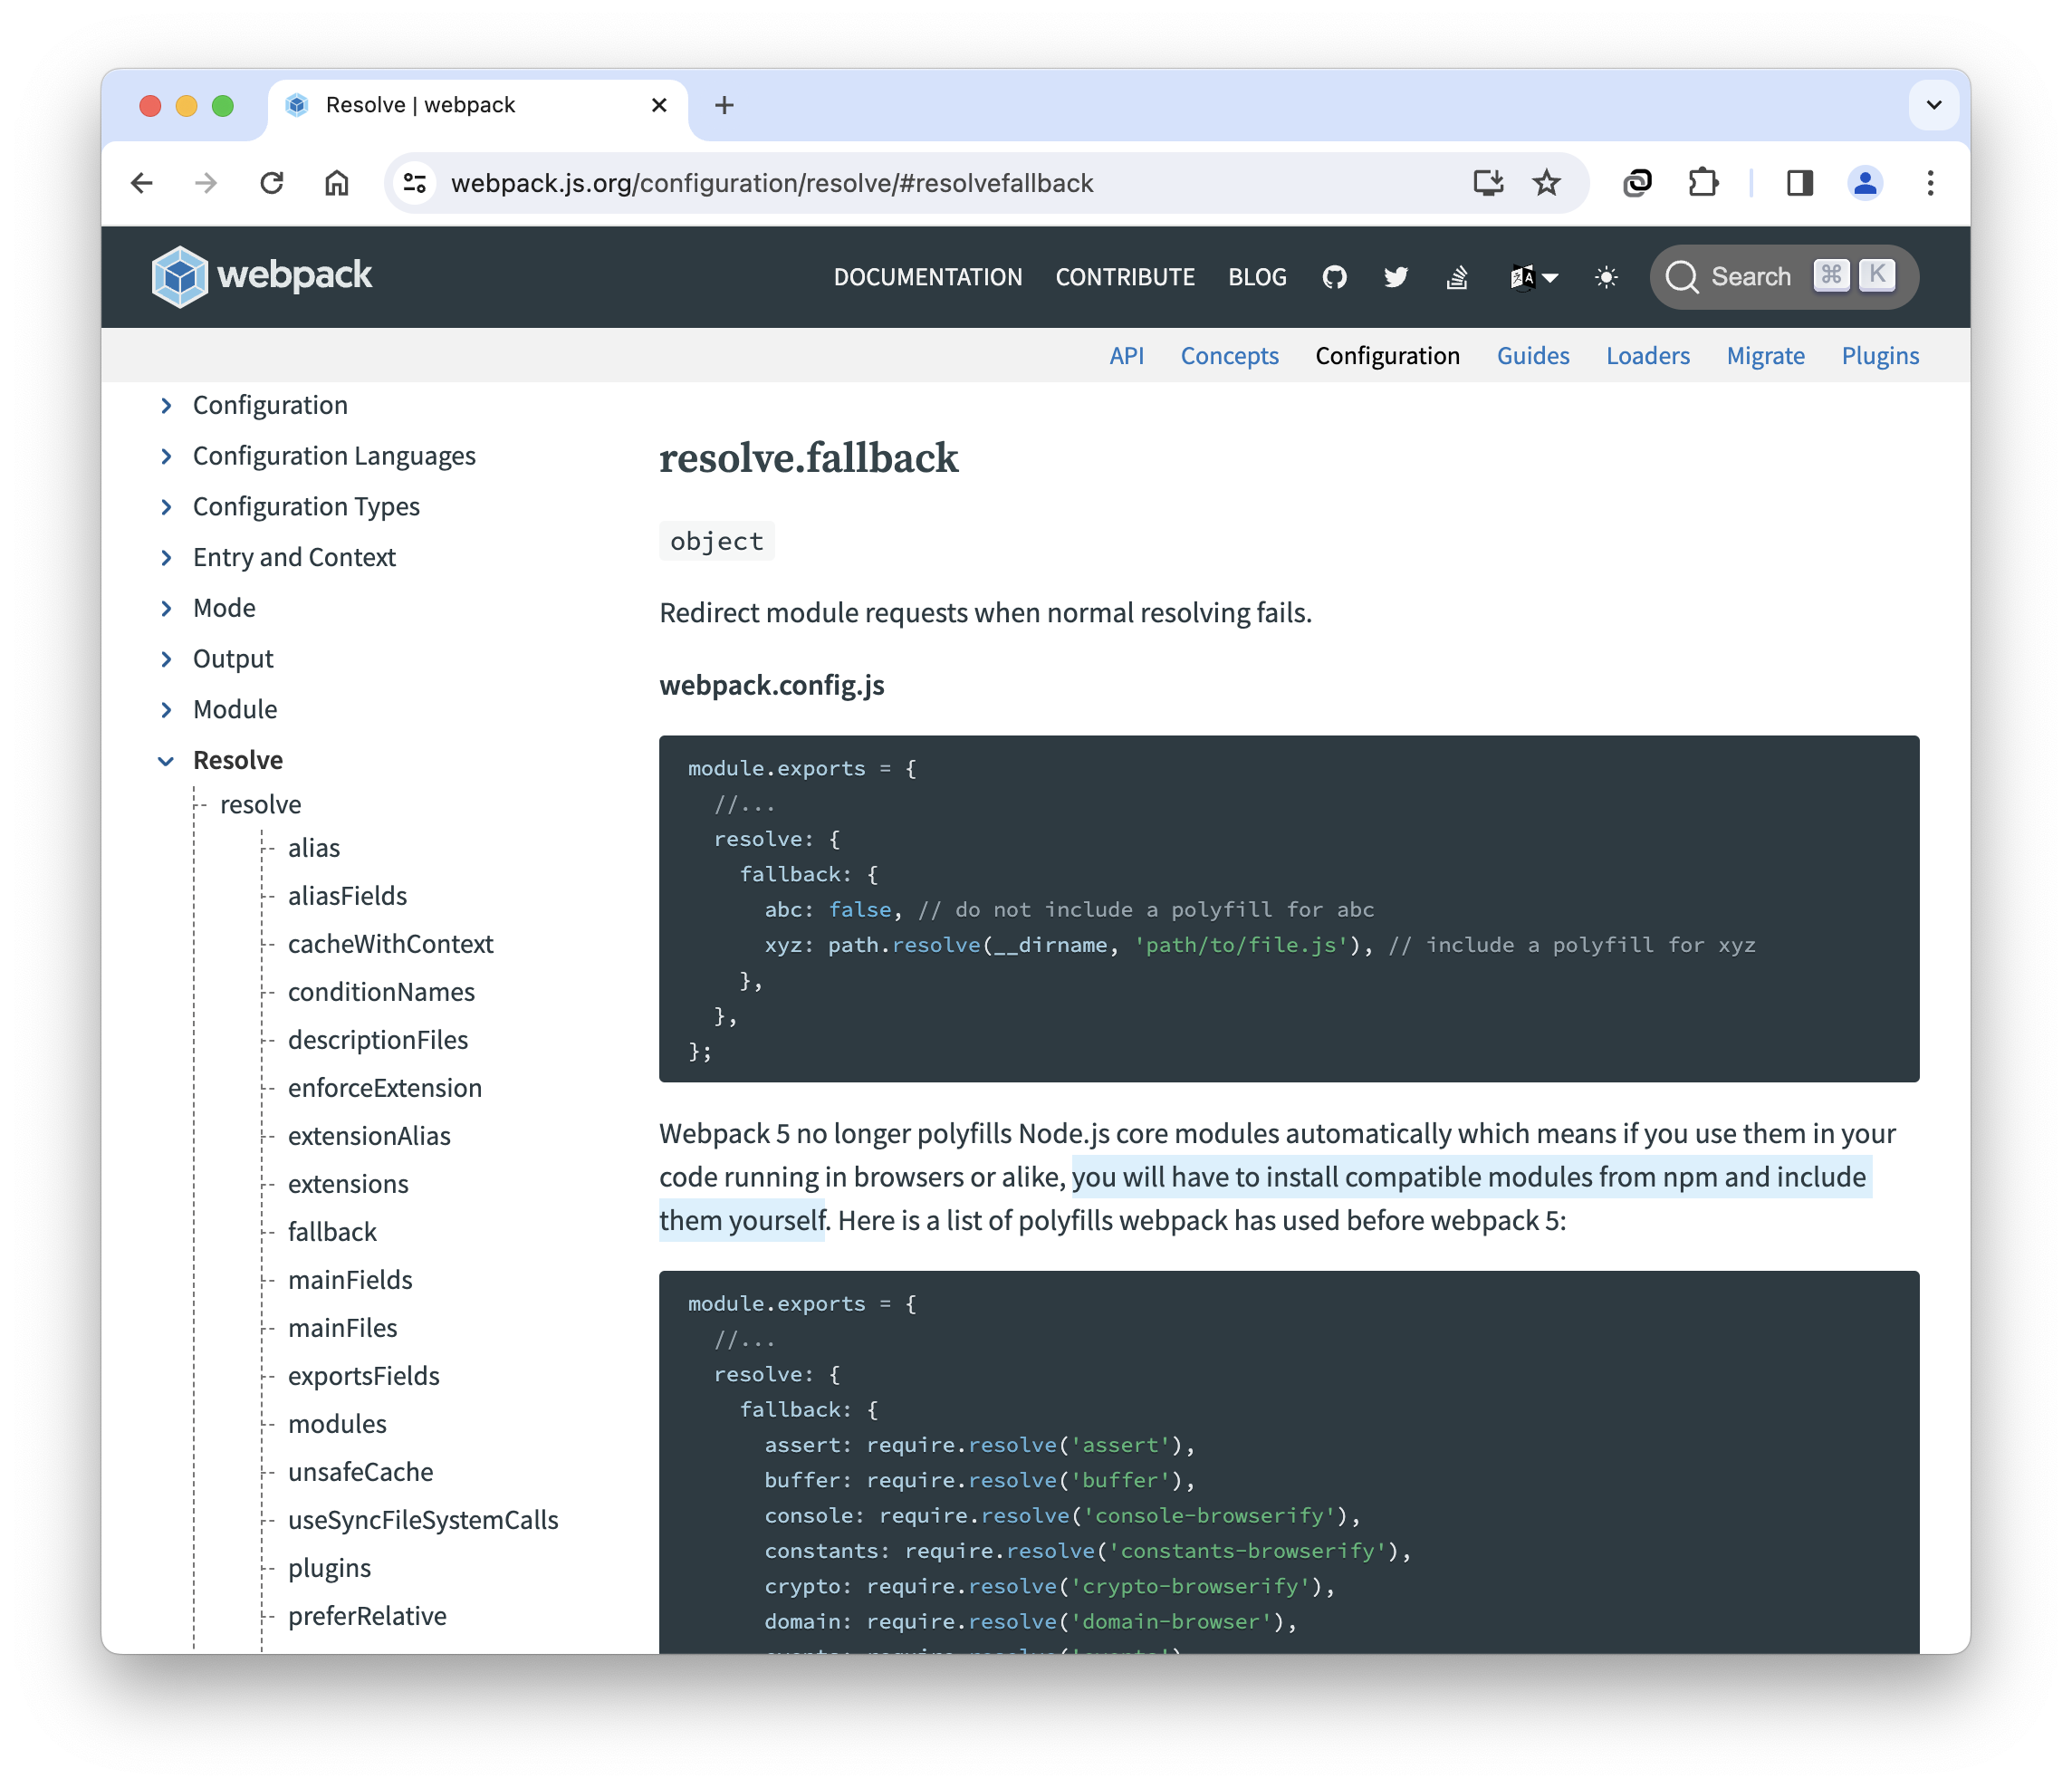This screenshot has width=2072, height=1788.
Task: Reload the page
Action: click(x=272, y=183)
